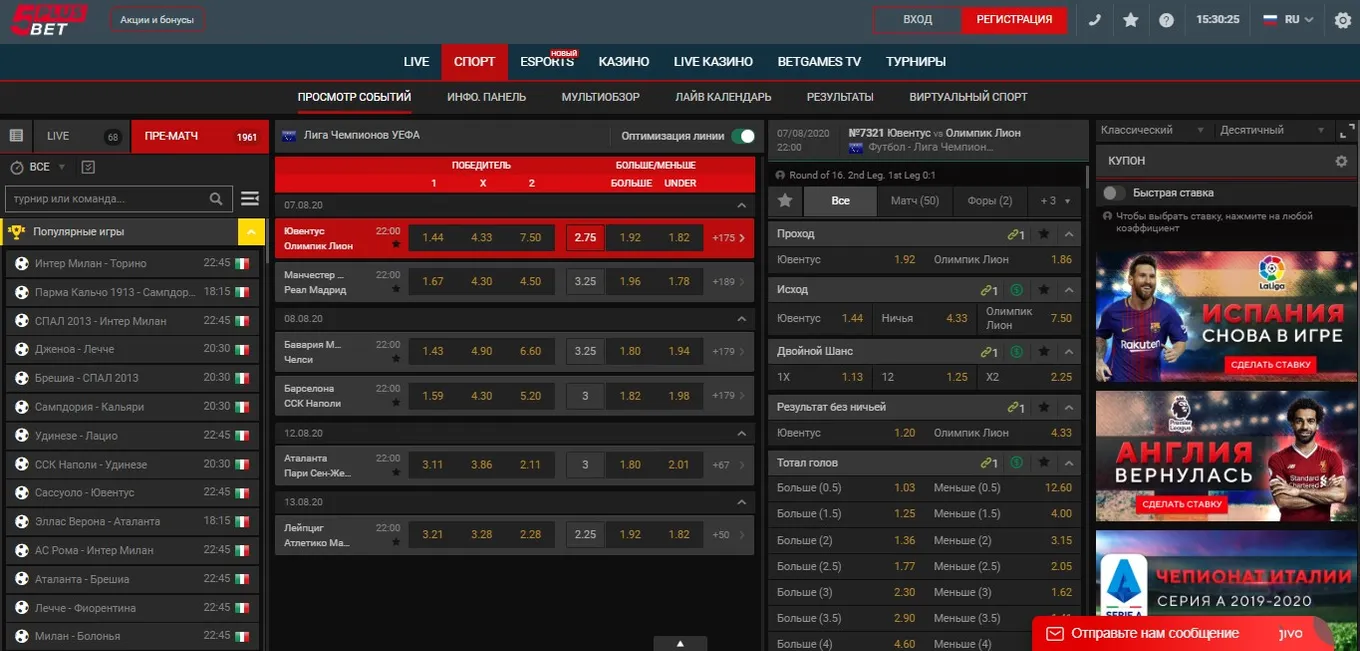Viewport: 1360px width, 651px height.
Task: Open help question mark icon
Action: (1166, 19)
